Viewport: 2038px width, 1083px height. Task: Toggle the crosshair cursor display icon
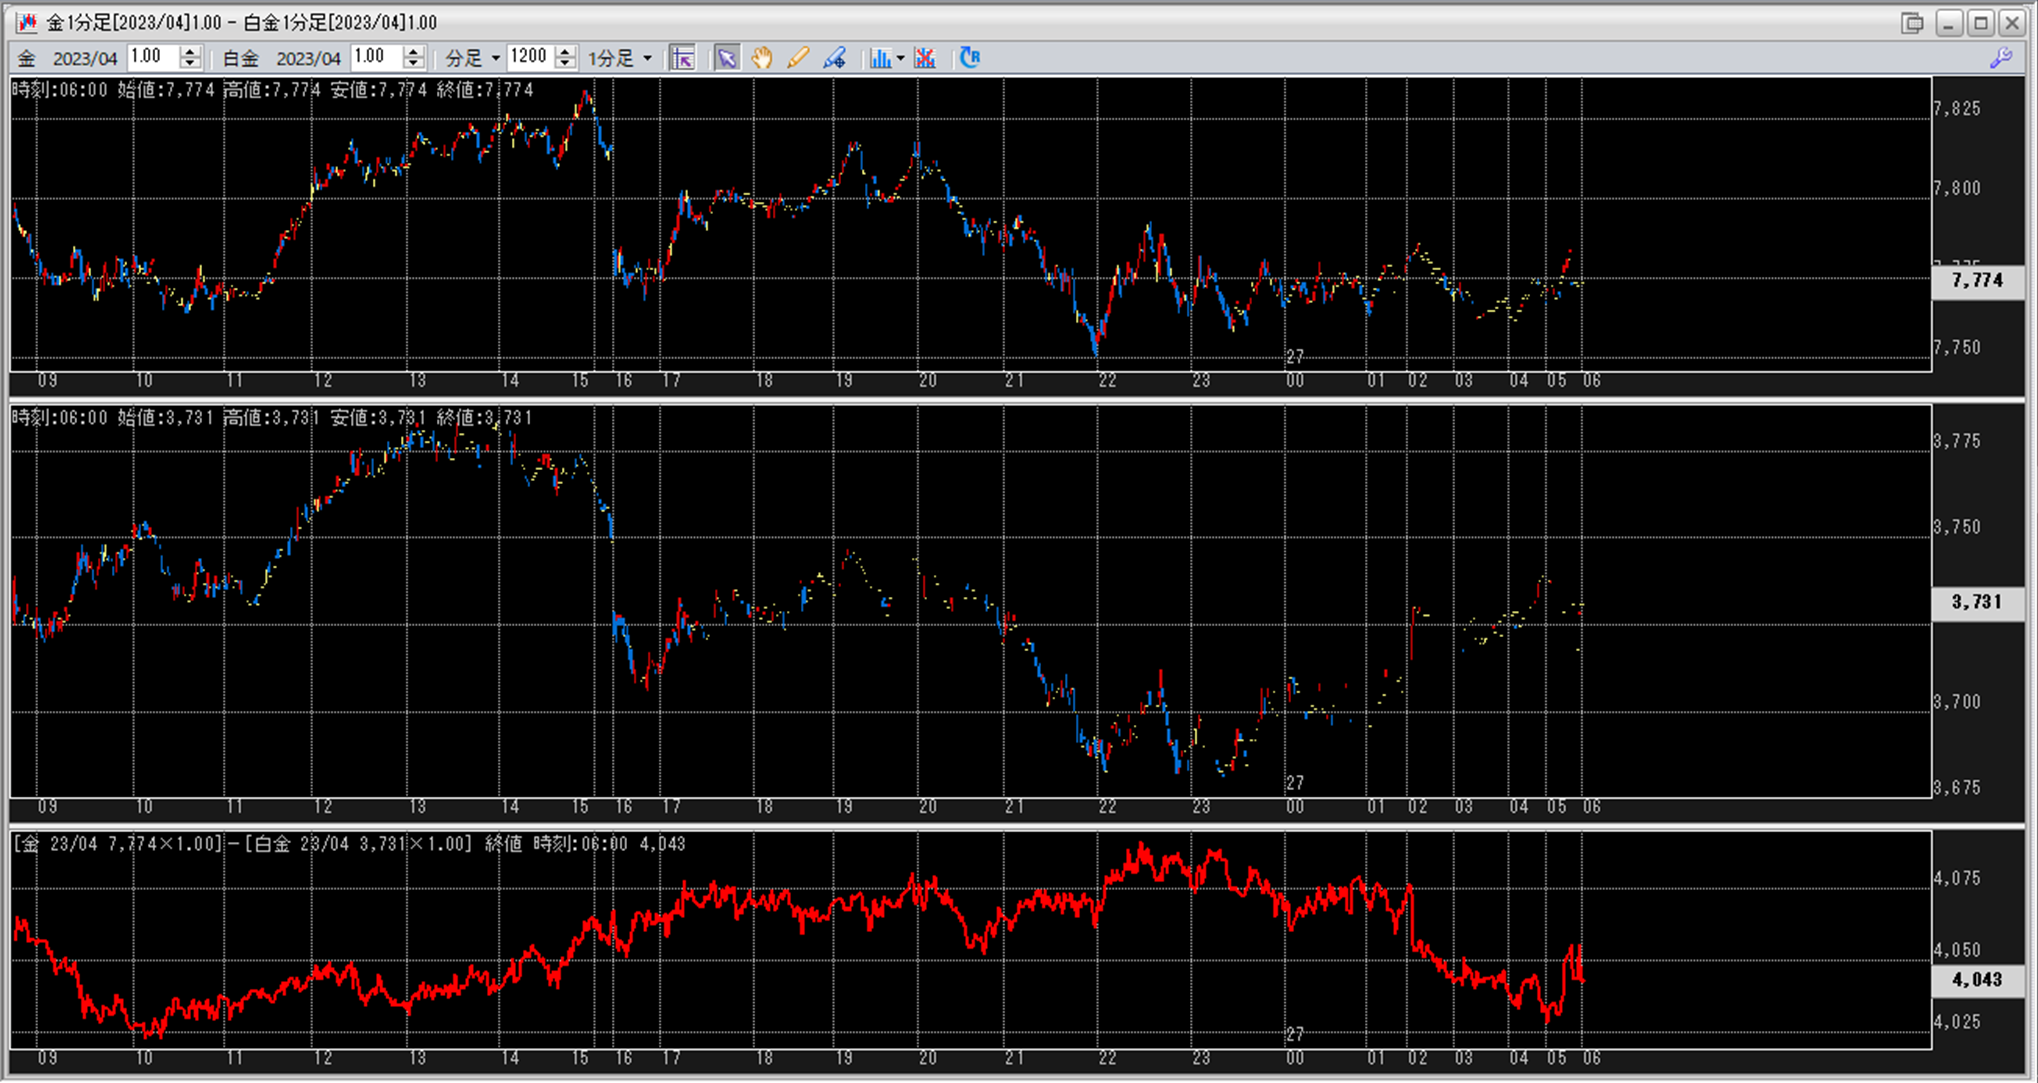coord(683,58)
